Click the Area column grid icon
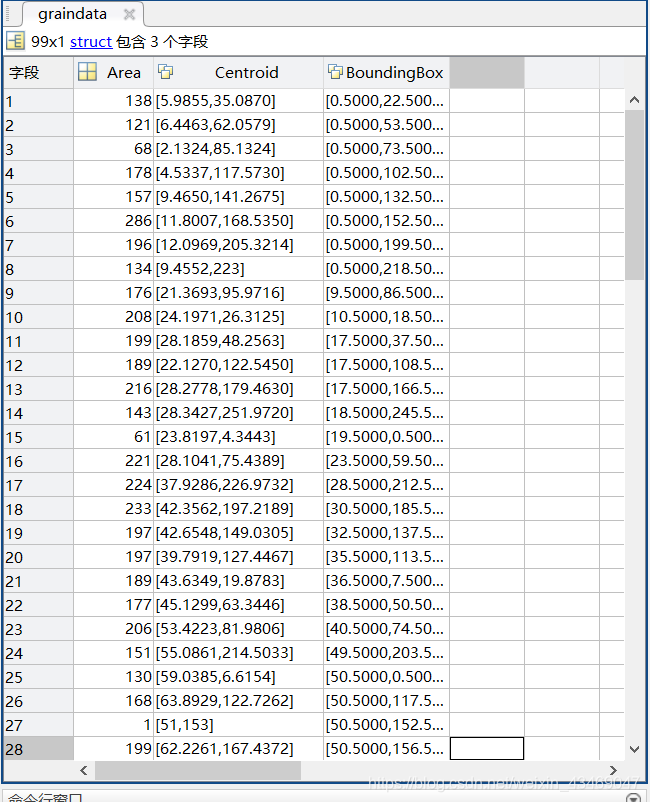 (x=87, y=72)
